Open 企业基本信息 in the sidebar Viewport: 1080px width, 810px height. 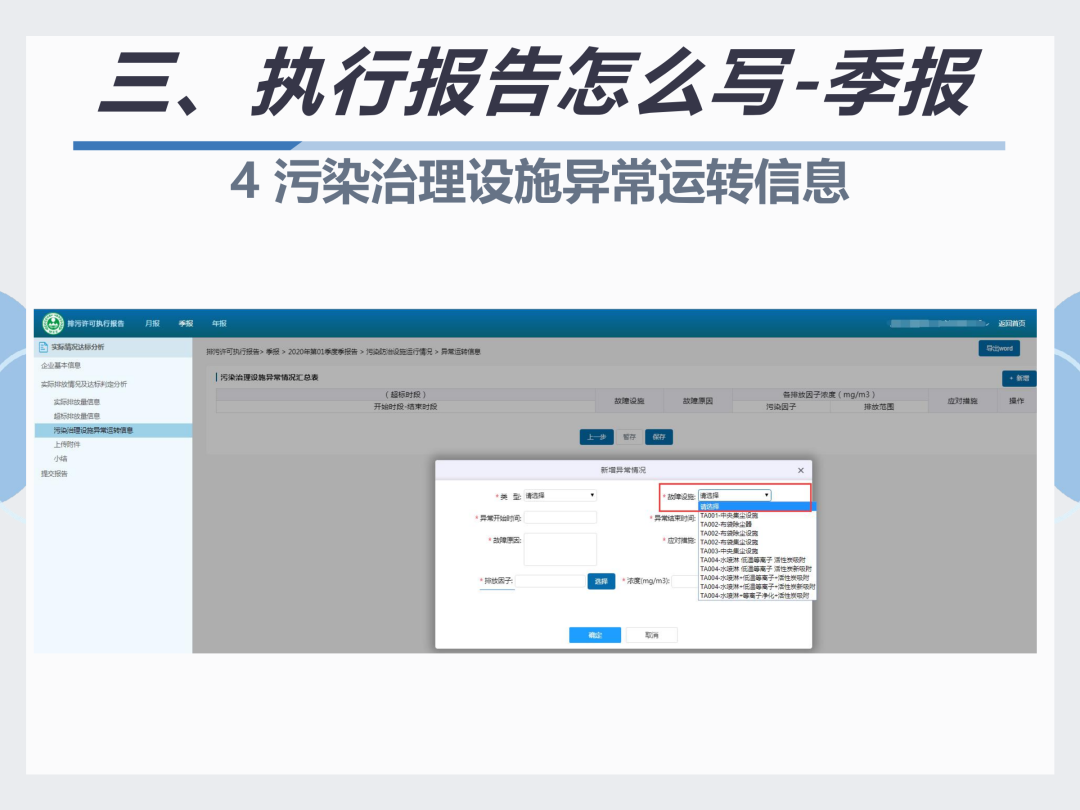(61, 366)
